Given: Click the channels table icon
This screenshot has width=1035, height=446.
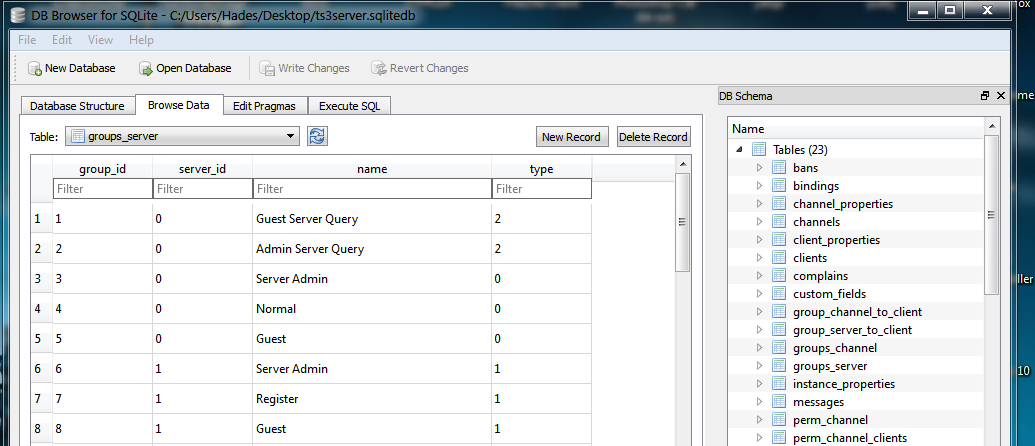Looking at the screenshot, I should click(x=780, y=222).
